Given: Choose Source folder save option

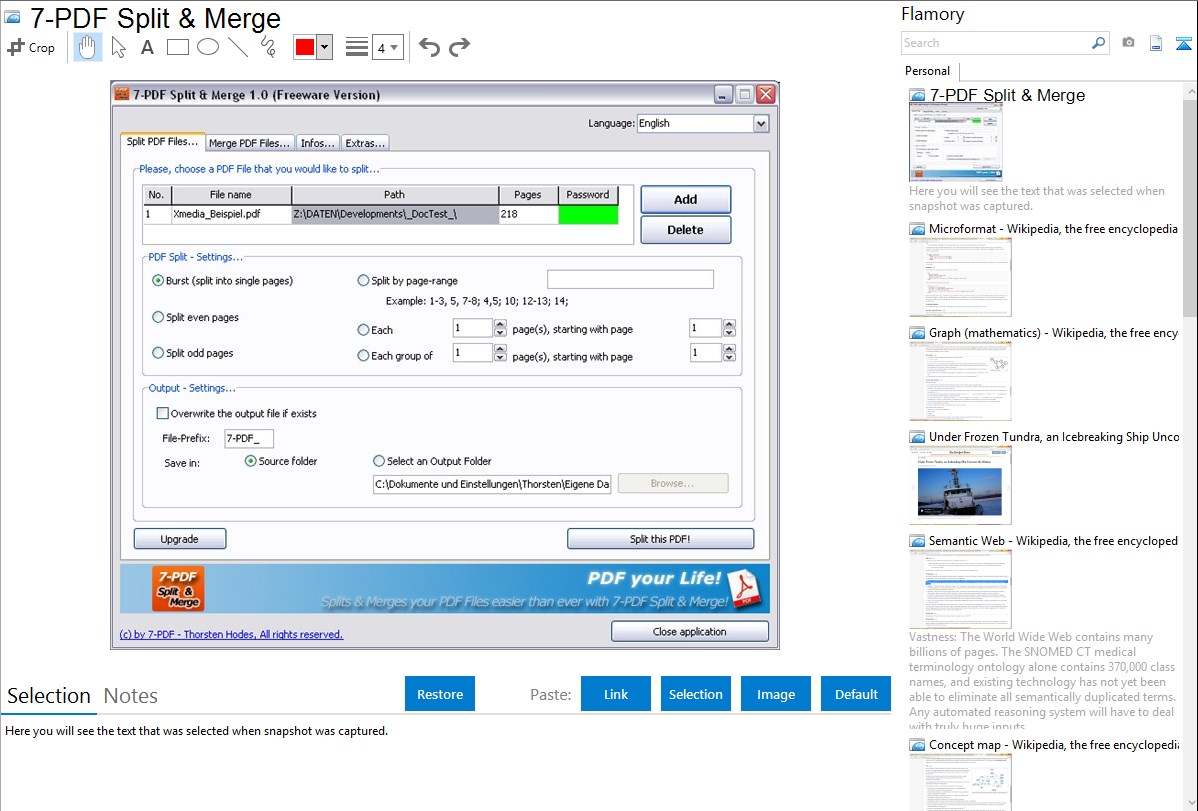Looking at the screenshot, I should [280, 461].
